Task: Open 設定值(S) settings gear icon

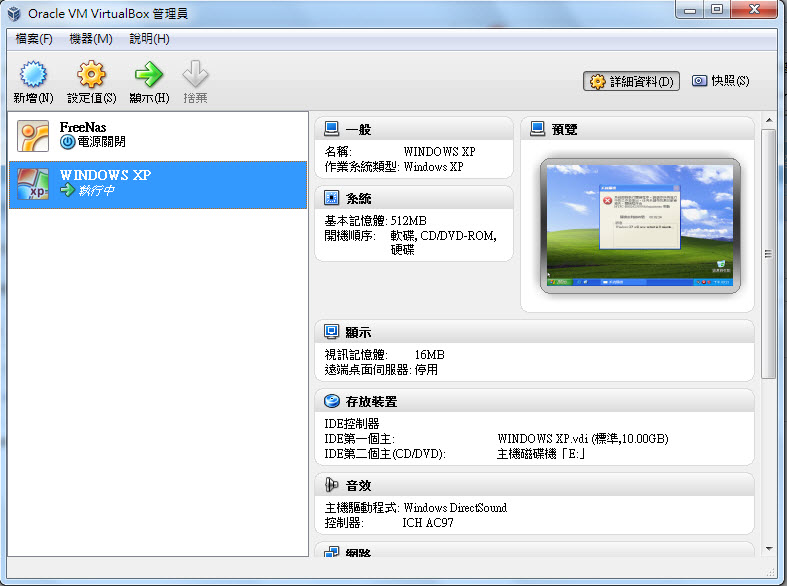Action: click(91, 74)
